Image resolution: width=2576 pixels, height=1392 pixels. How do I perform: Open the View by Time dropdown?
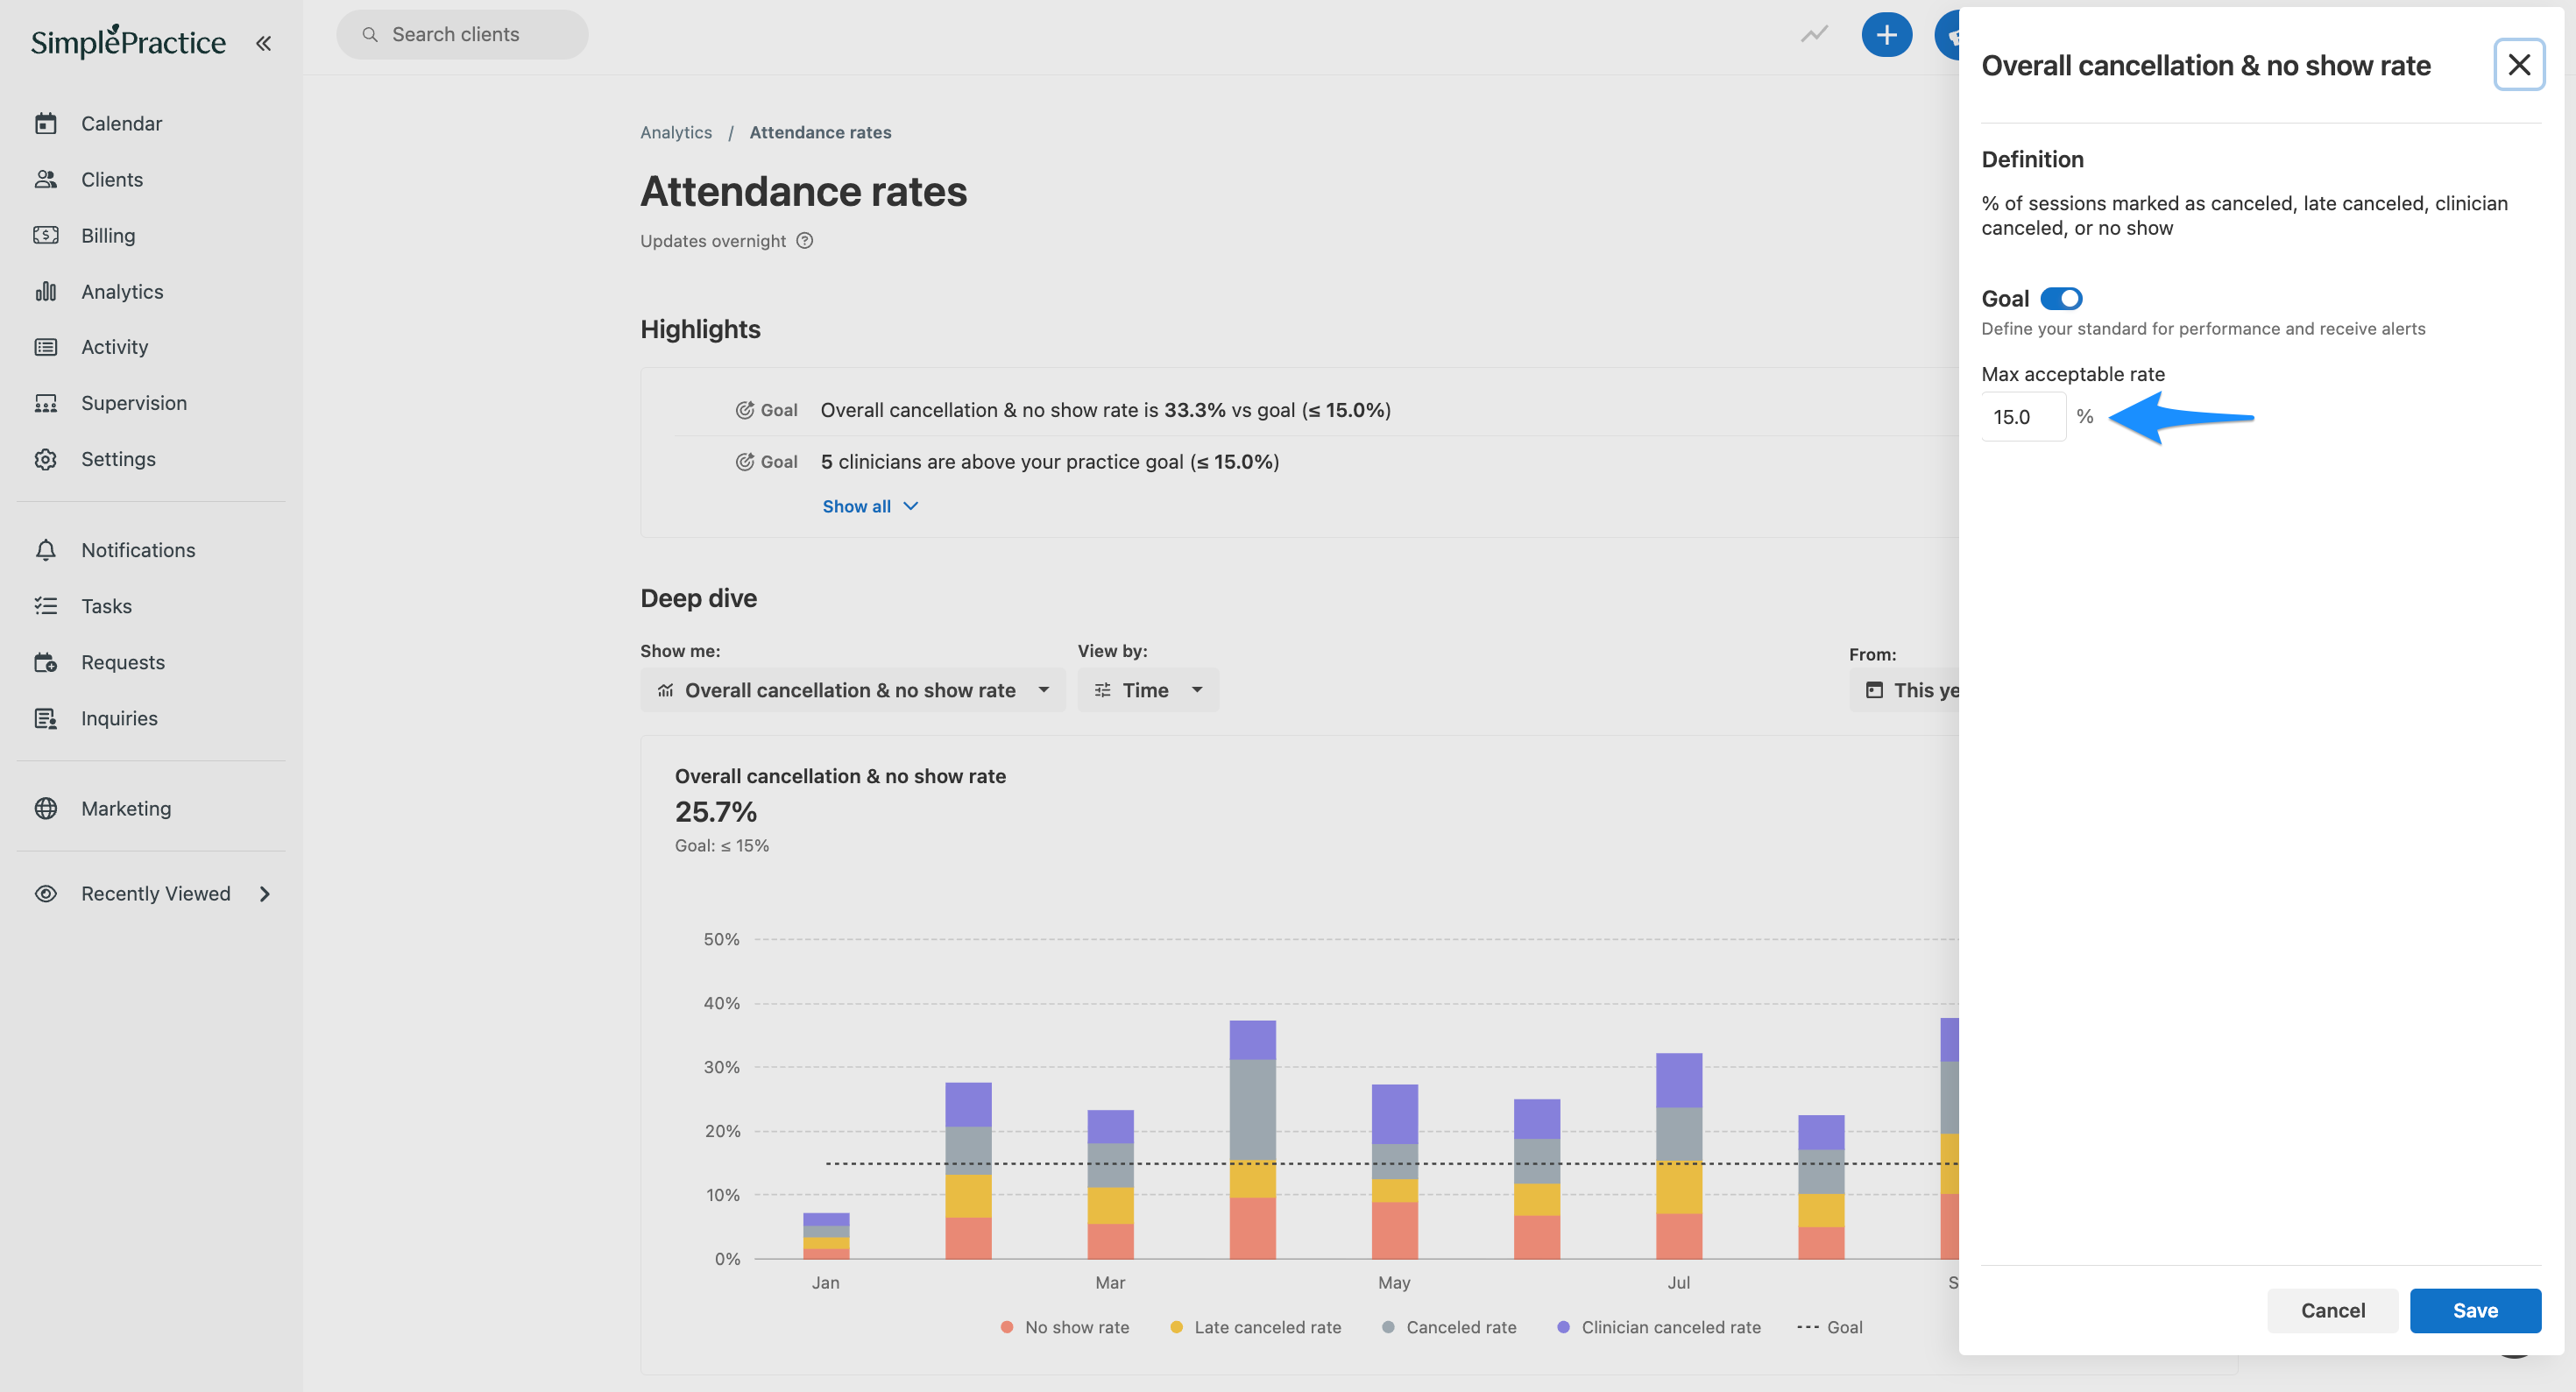click(1148, 690)
